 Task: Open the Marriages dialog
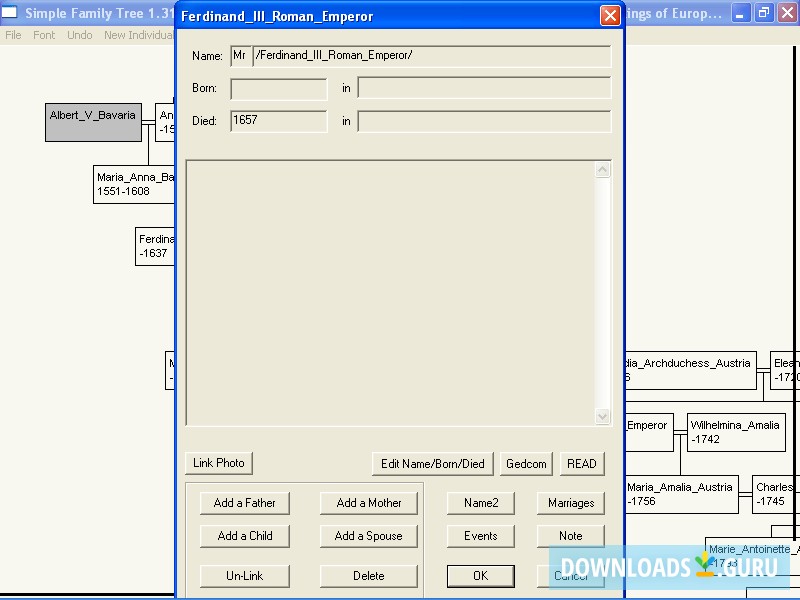pos(571,503)
